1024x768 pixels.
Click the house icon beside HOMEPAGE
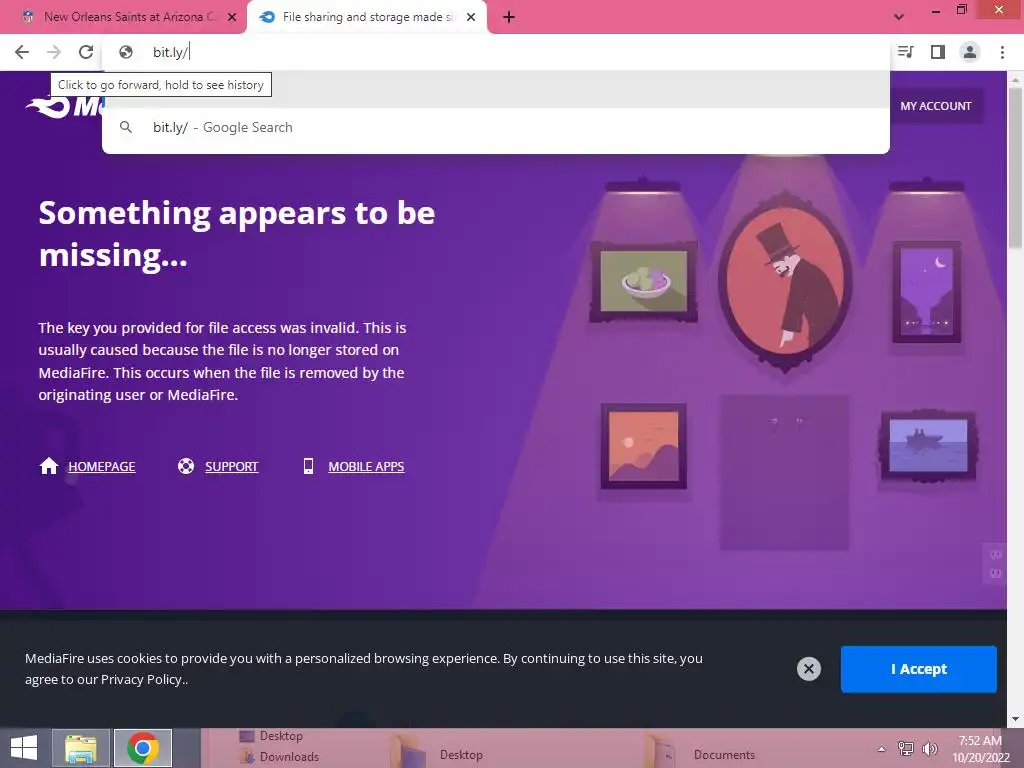49,466
